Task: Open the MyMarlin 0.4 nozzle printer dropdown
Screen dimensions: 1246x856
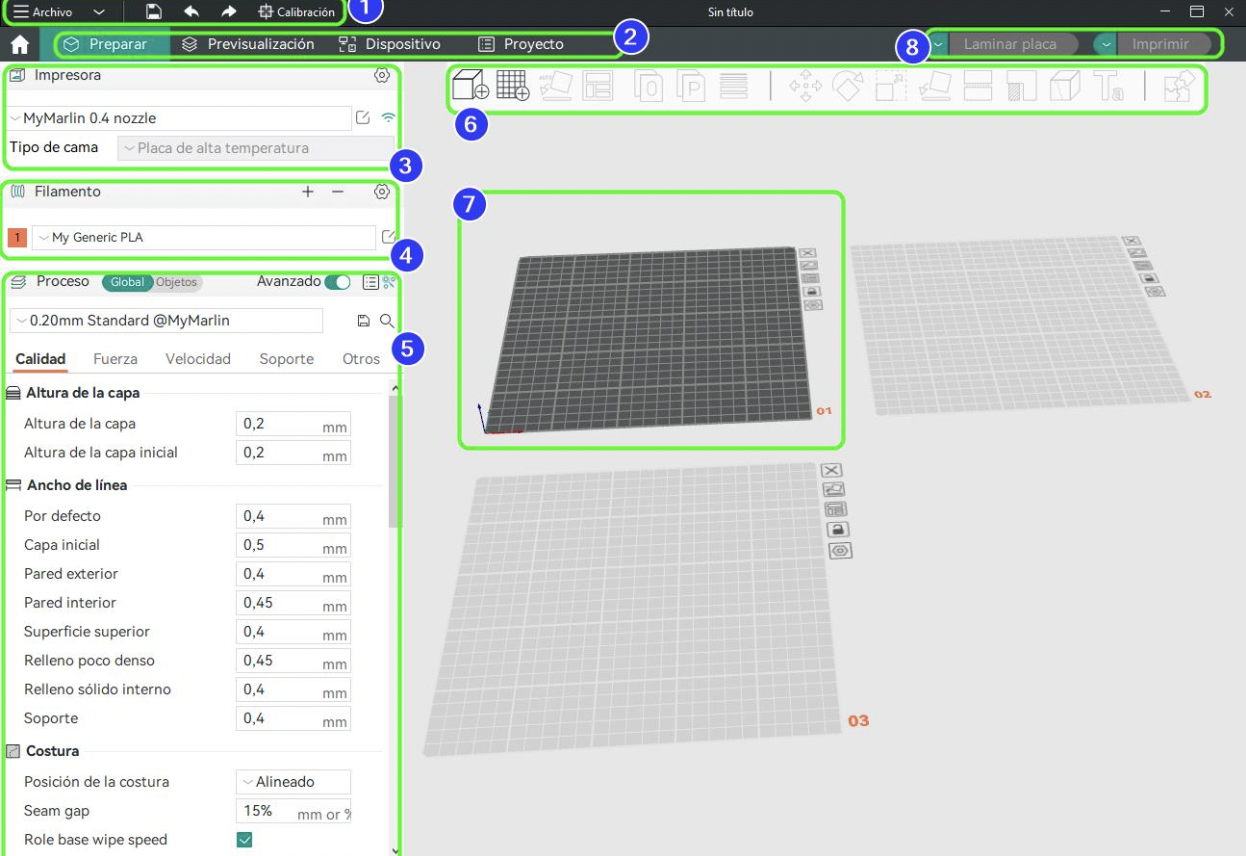Action: pyautogui.click(x=180, y=118)
